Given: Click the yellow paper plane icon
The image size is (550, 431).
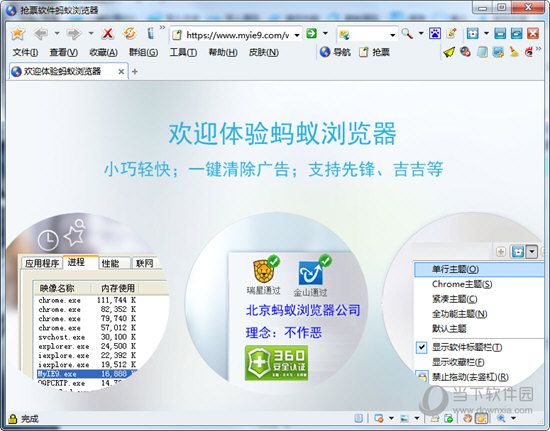Looking at the screenshot, I should (x=449, y=52).
